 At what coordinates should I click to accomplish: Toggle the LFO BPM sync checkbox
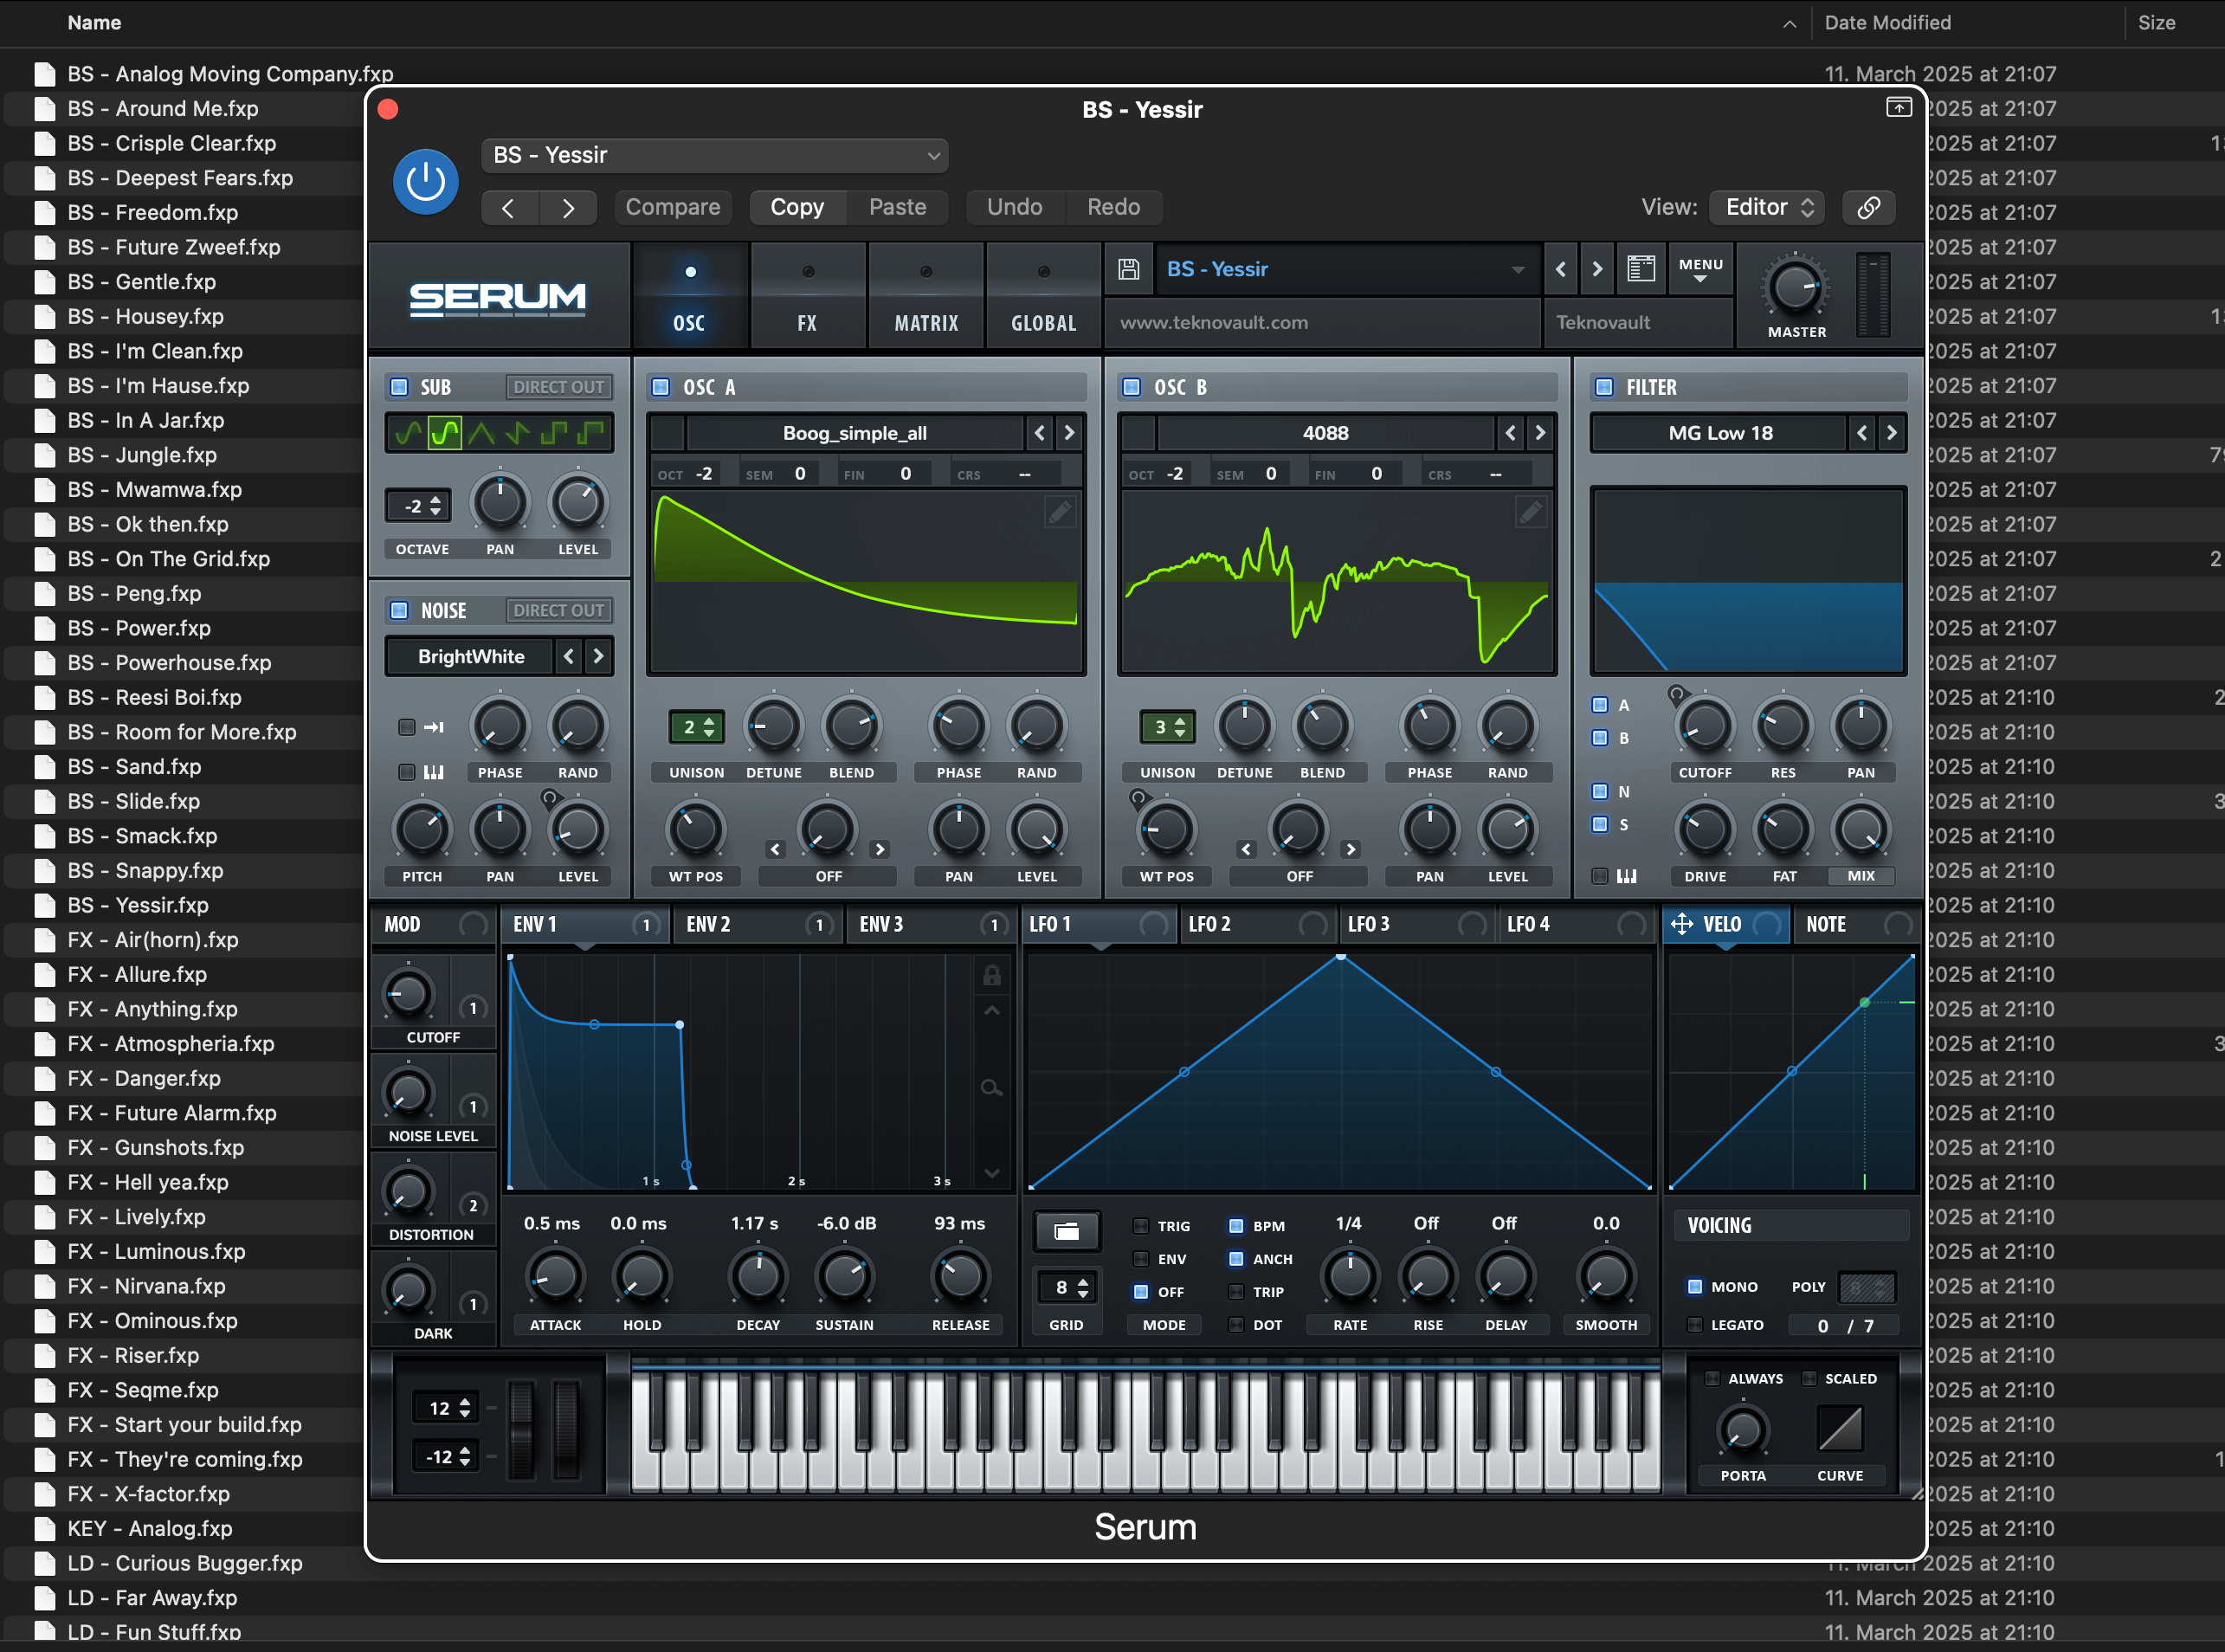click(1236, 1226)
